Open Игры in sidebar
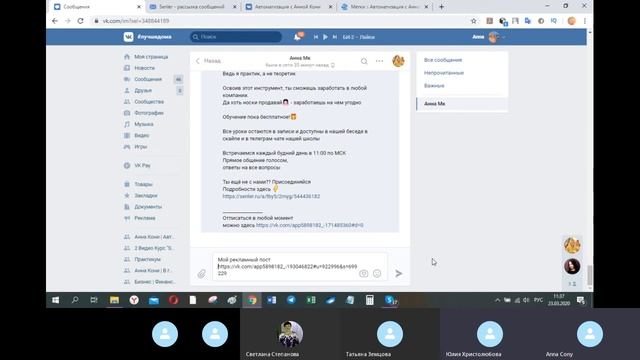640x360 pixels. [140, 147]
